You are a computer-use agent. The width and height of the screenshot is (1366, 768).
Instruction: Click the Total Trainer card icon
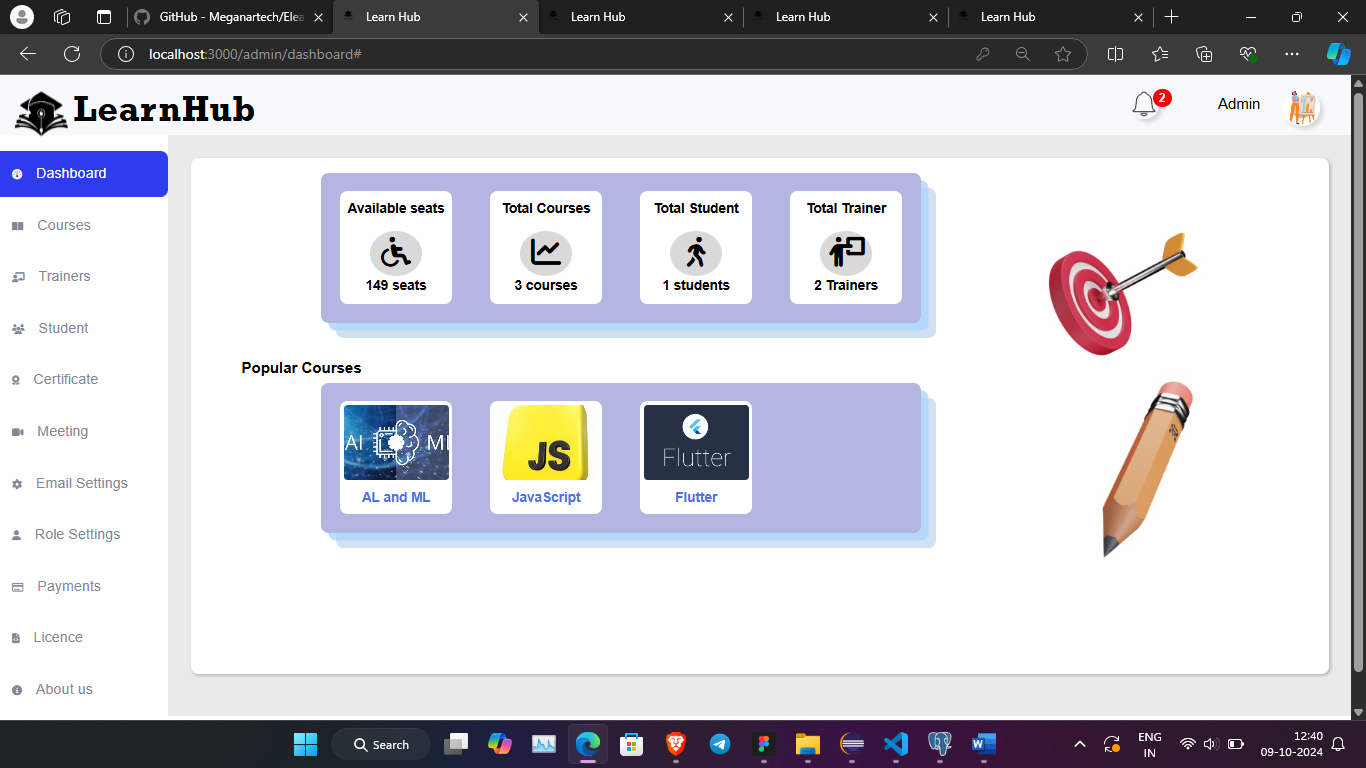[x=845, y=253]
